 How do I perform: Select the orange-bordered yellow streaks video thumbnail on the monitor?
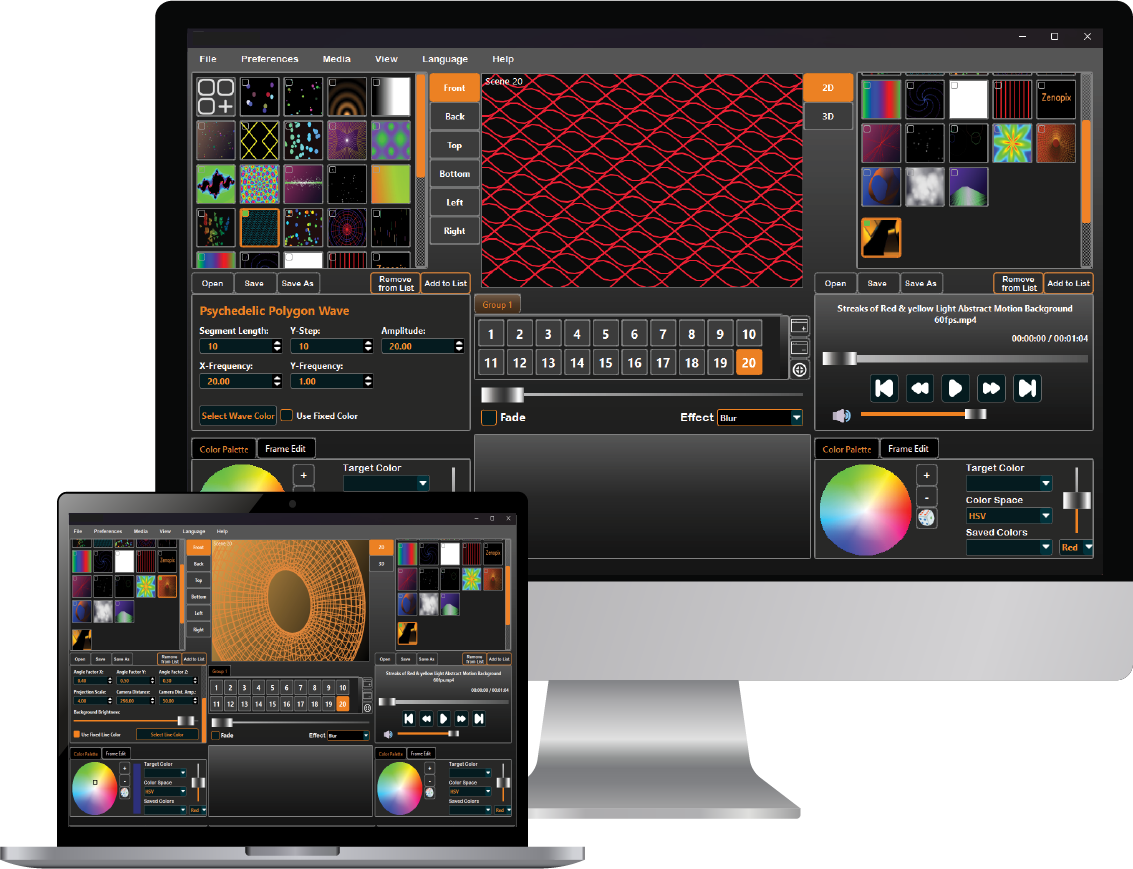coord(881,238)
